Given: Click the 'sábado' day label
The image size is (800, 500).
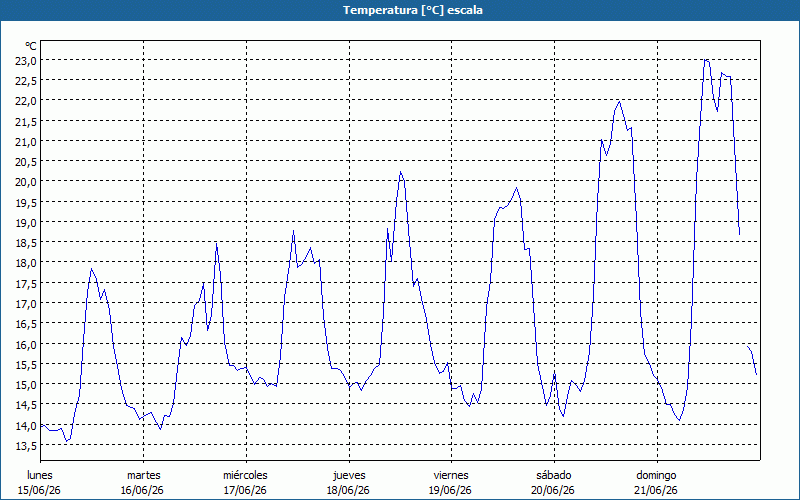Looking at the screenshot, I should pyautogui.click(x=554, y=475).
